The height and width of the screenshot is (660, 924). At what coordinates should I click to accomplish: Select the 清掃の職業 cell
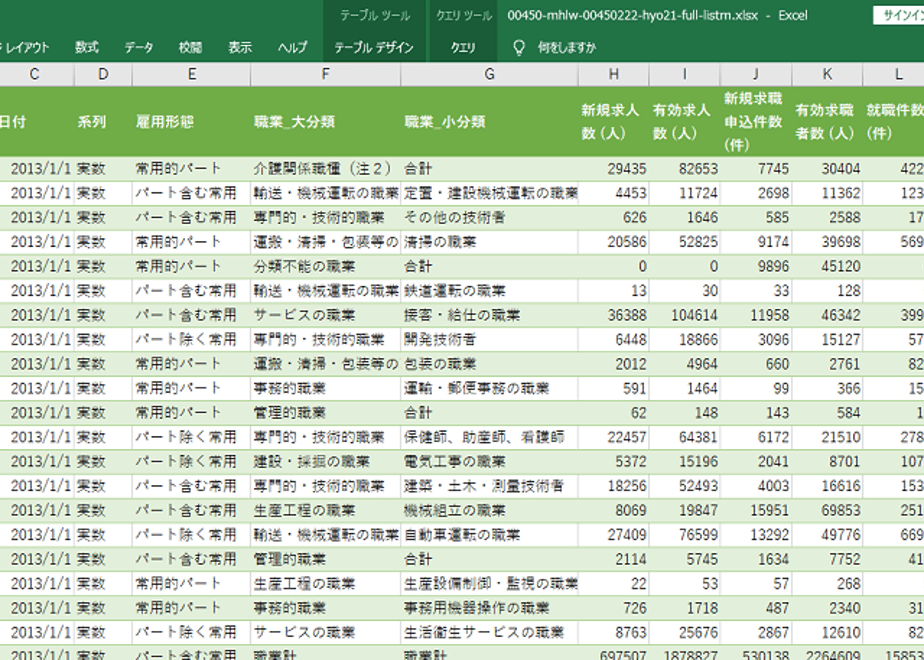(490, 242)
